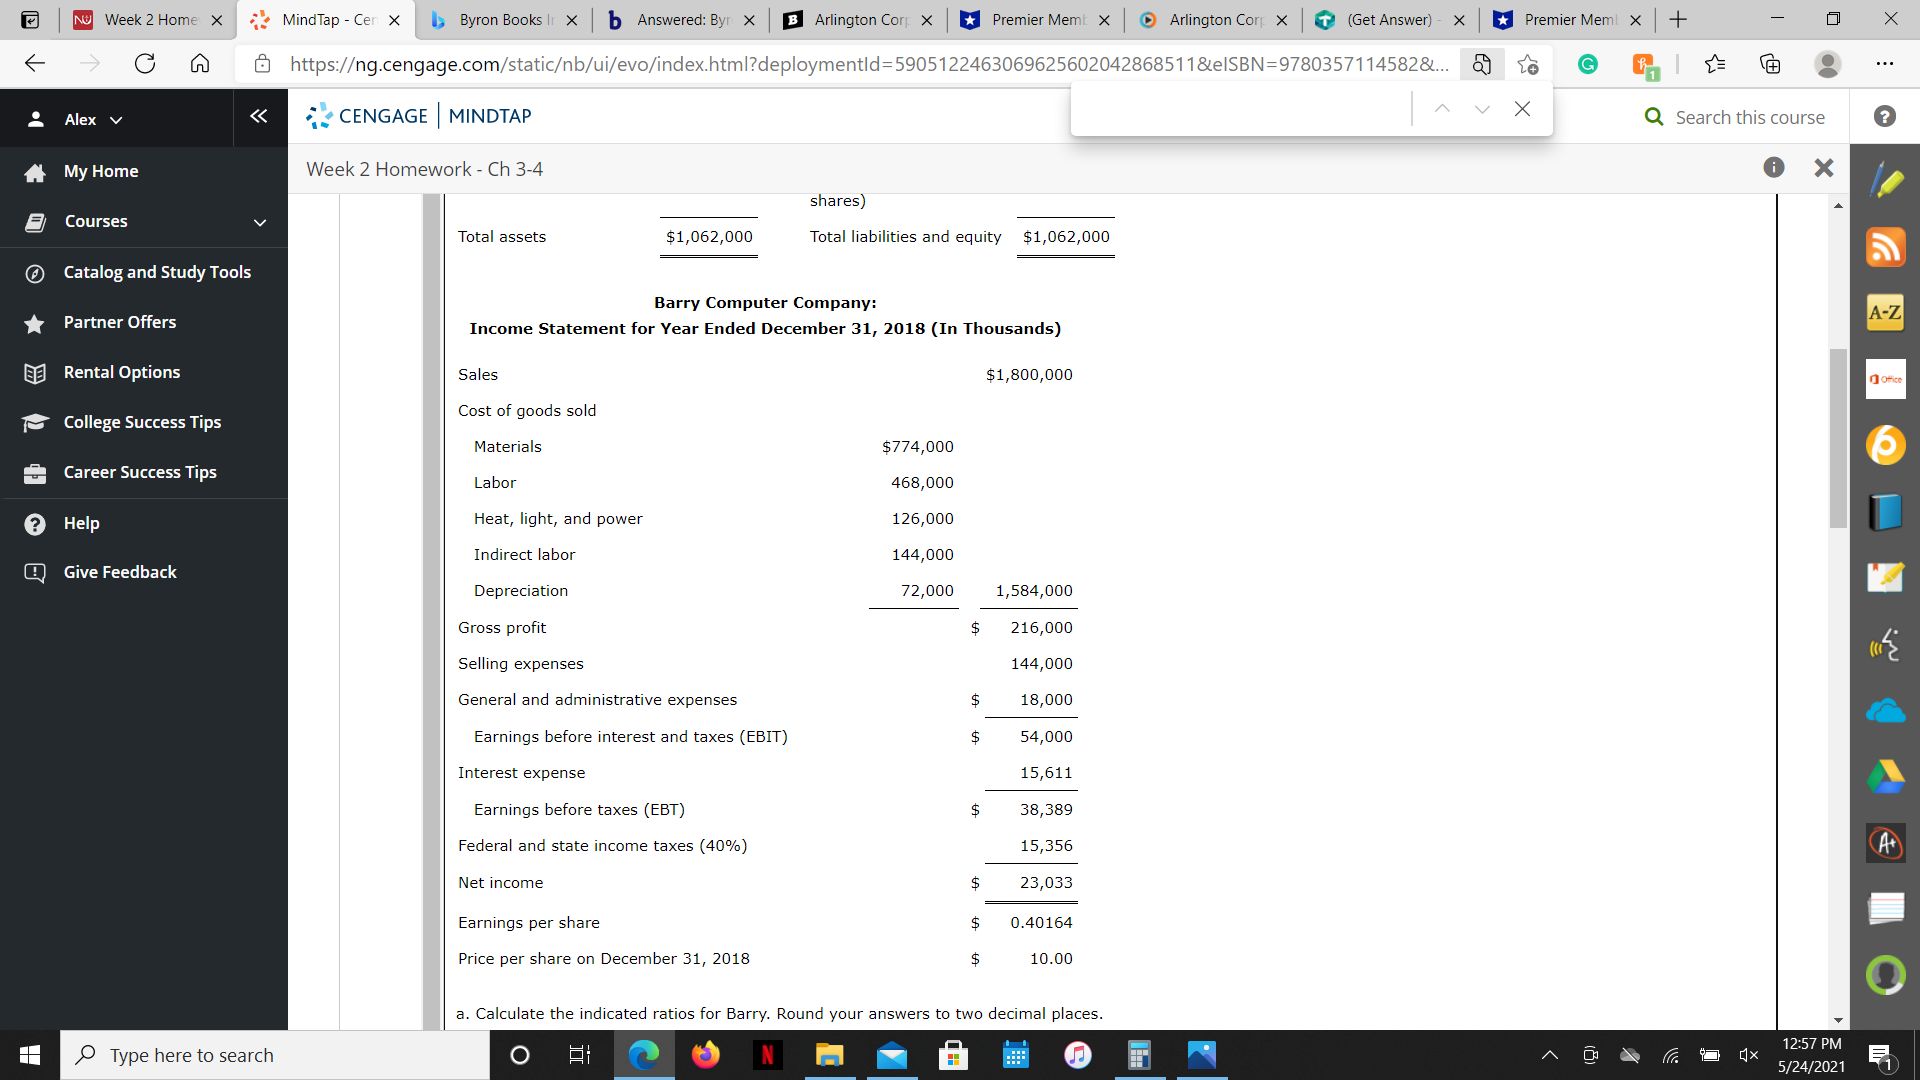1920x1080 pixels.
Task: Open the Google Drive app icon
Action: pyautogui.click(x=1885, y=776)
